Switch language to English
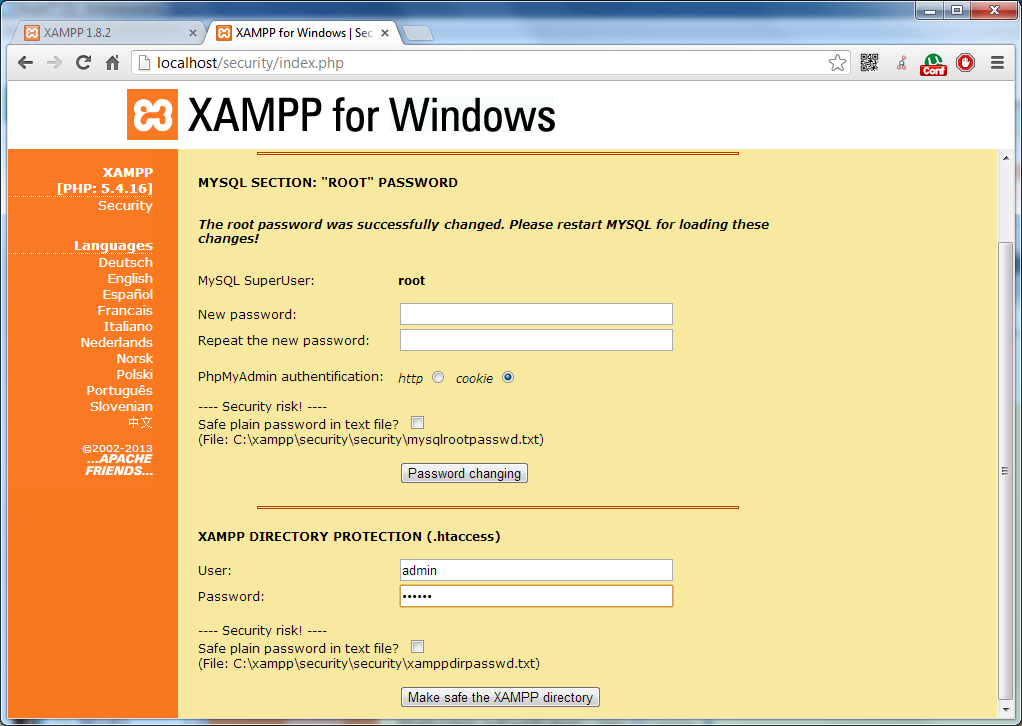 130,279
